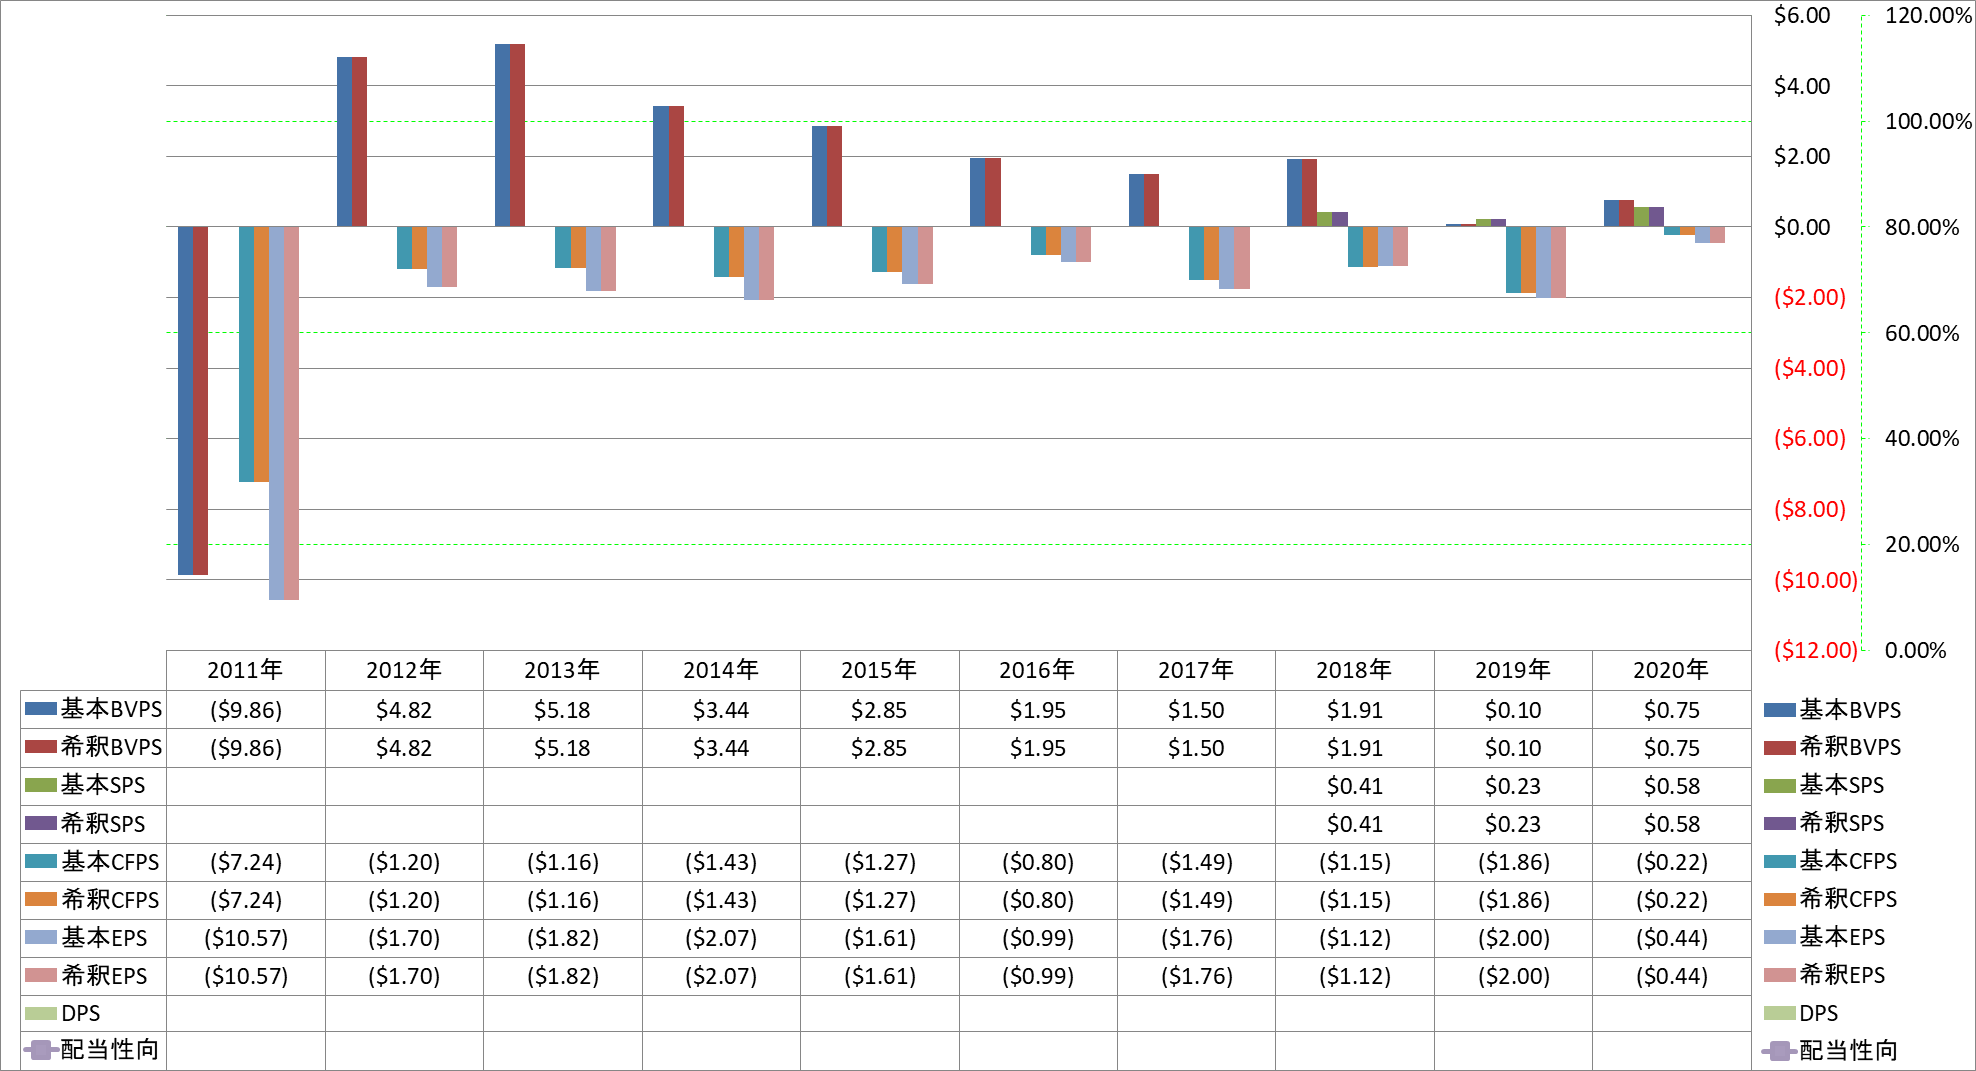This screenshot has width=1976, height=1071.
Task: Click the 2020年 基本BVPS value $0.75
Action: click(x=1672, y=710)
